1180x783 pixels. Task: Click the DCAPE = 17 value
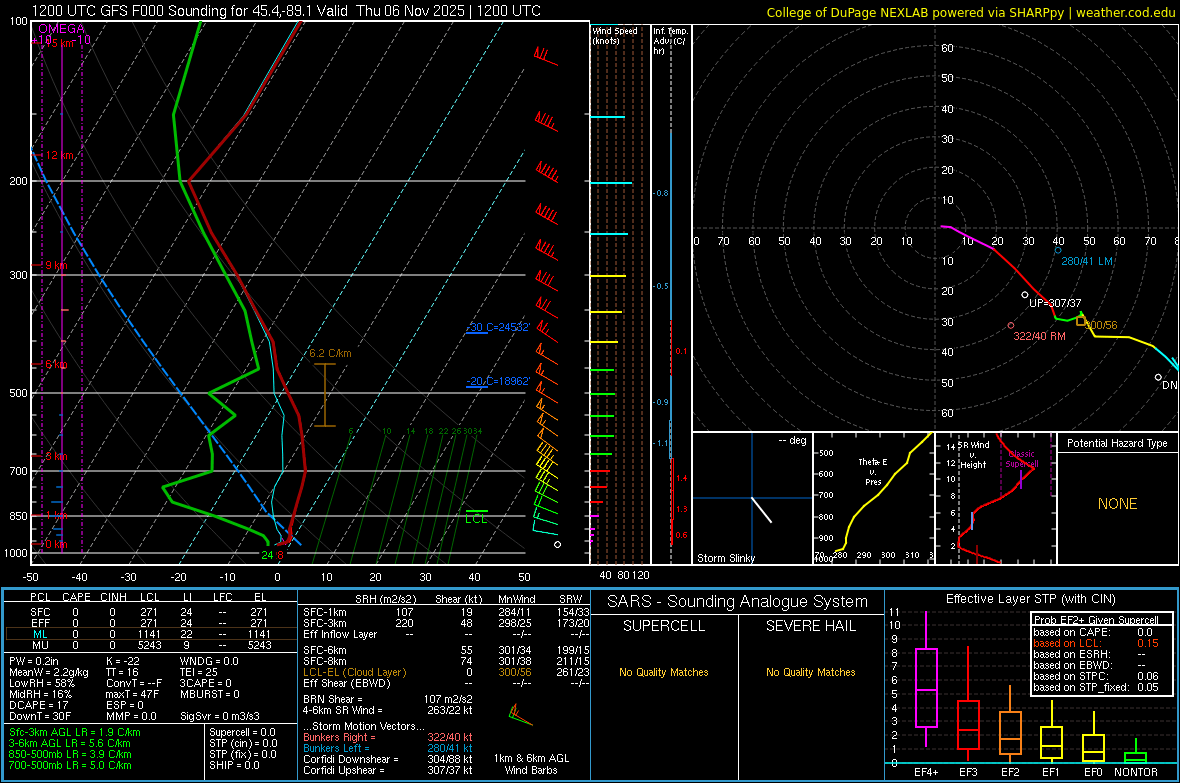point(37,705)
